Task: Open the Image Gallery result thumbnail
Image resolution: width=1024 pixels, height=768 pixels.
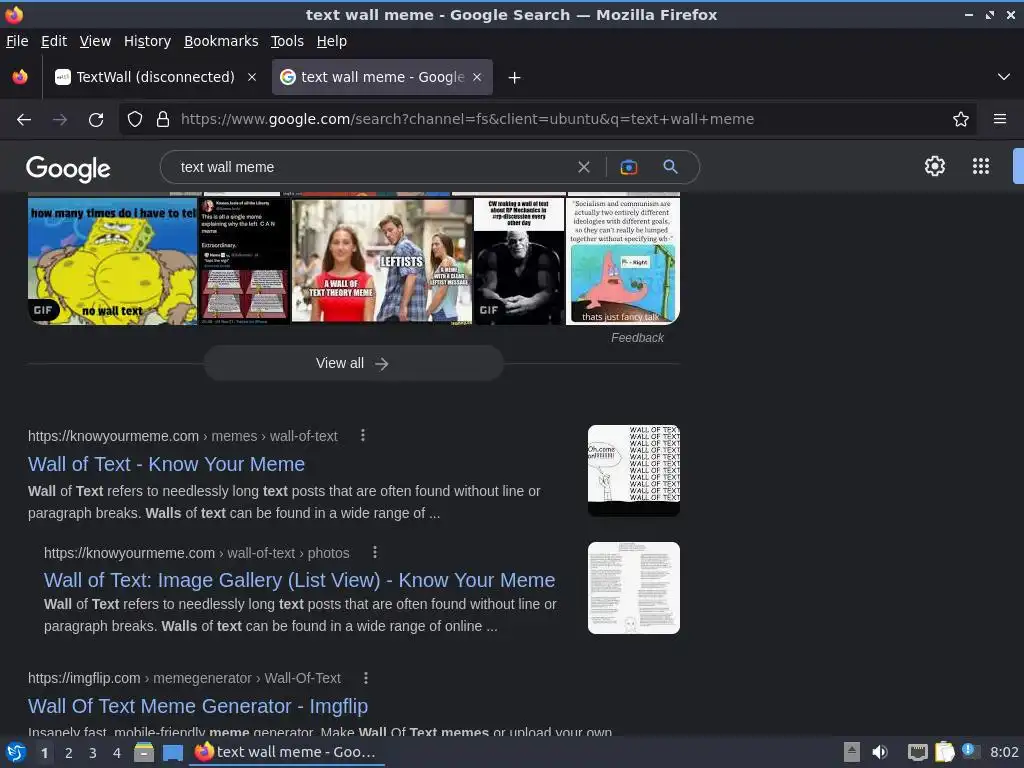Action: [633, 588]
